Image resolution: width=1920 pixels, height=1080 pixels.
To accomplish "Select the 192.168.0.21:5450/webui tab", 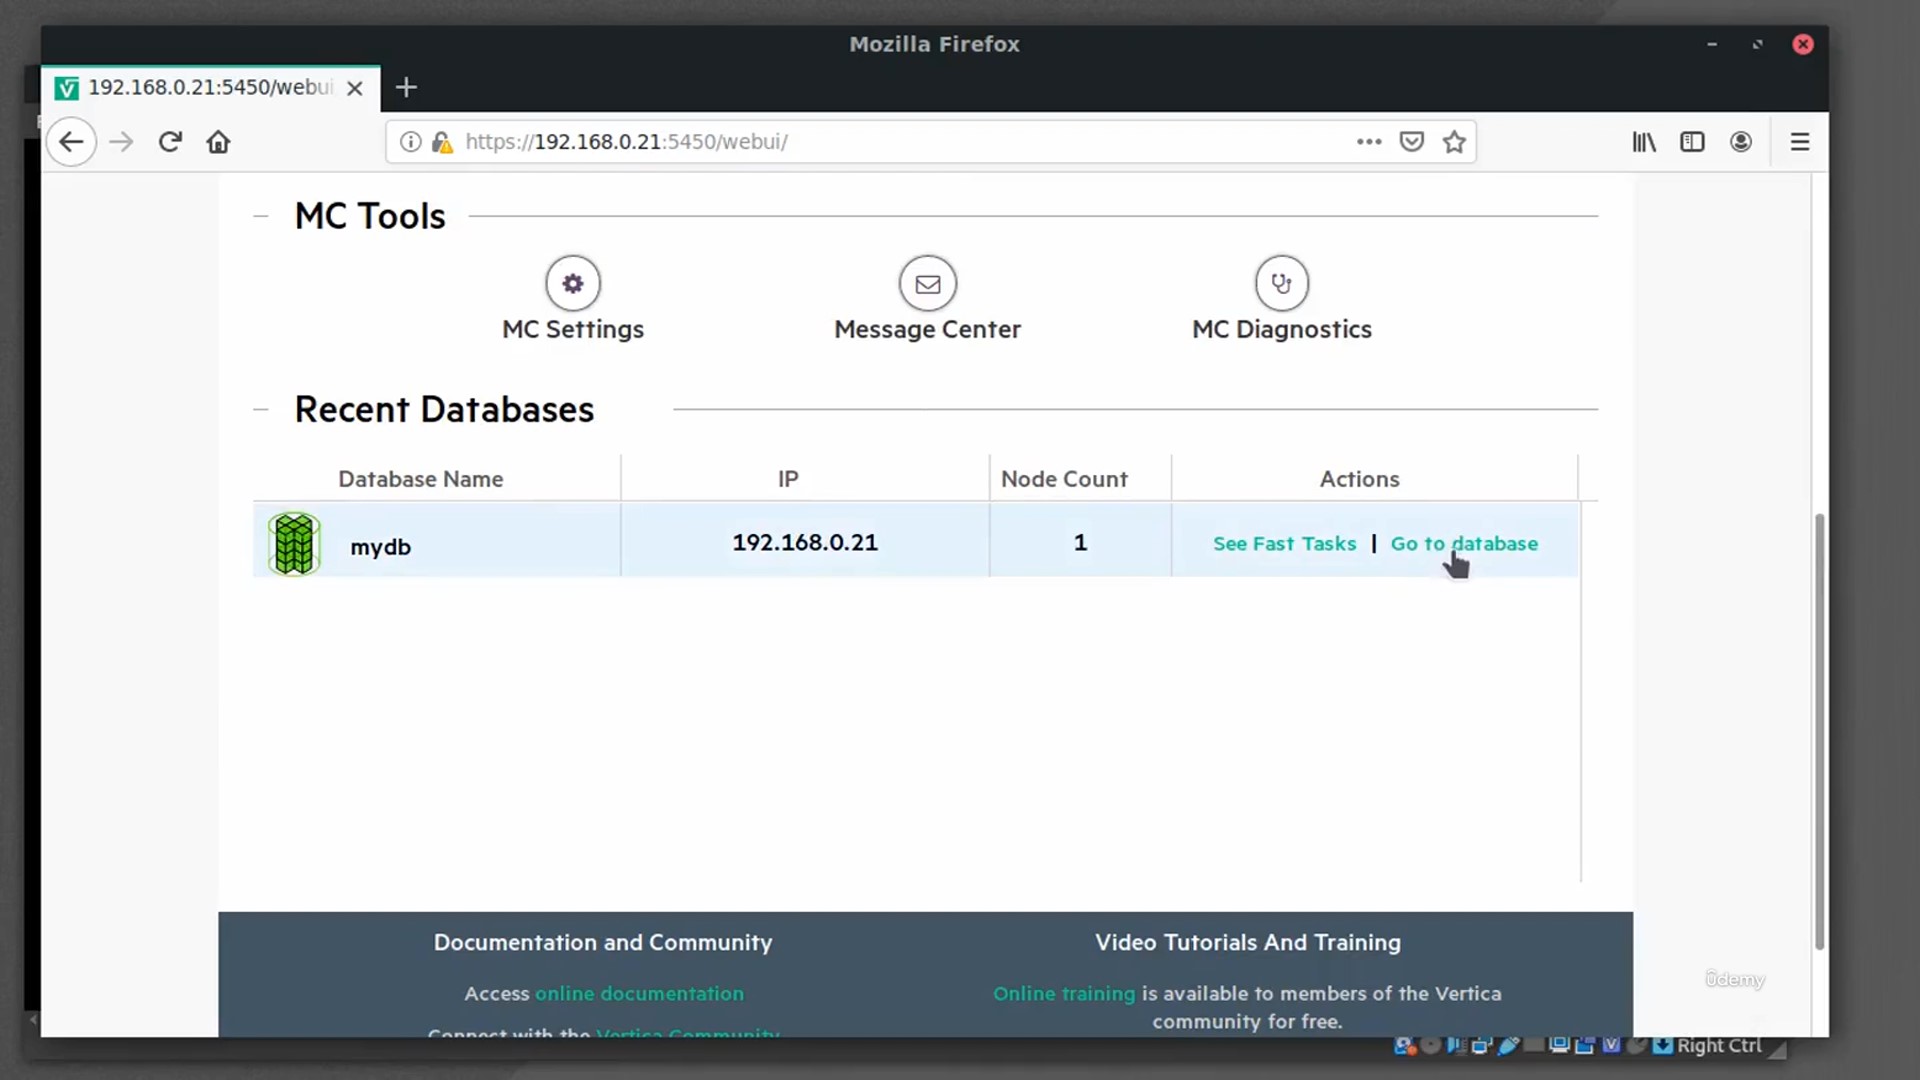I will pos(210,88).
